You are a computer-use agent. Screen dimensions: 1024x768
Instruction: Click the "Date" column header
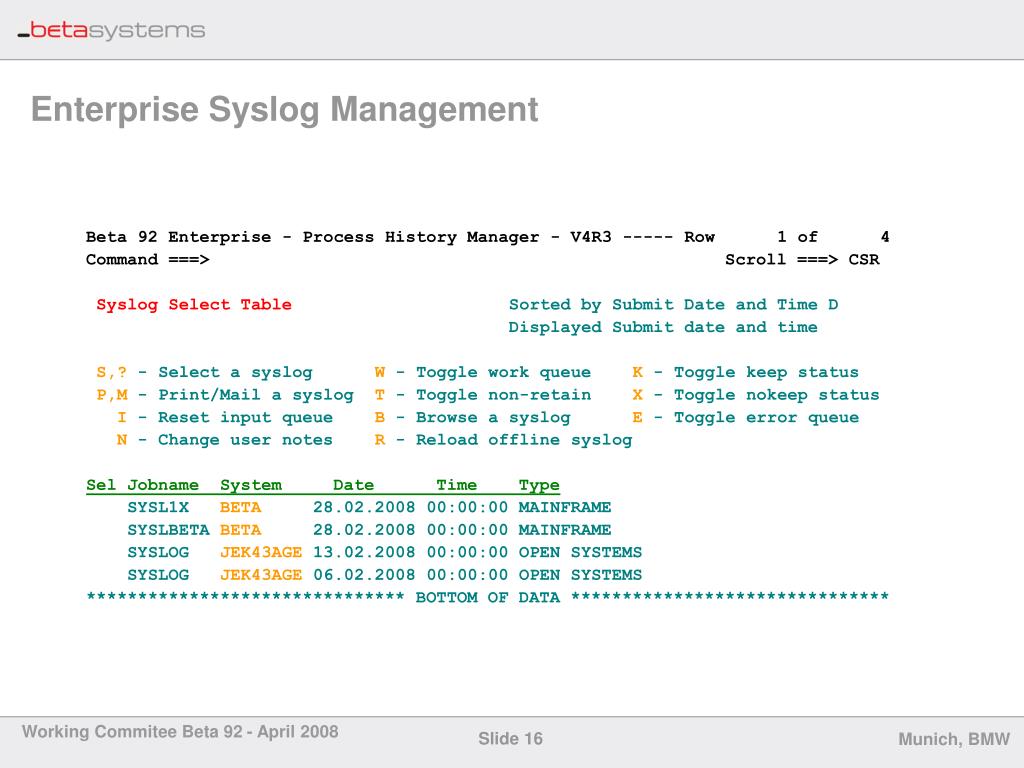[353, 485]
